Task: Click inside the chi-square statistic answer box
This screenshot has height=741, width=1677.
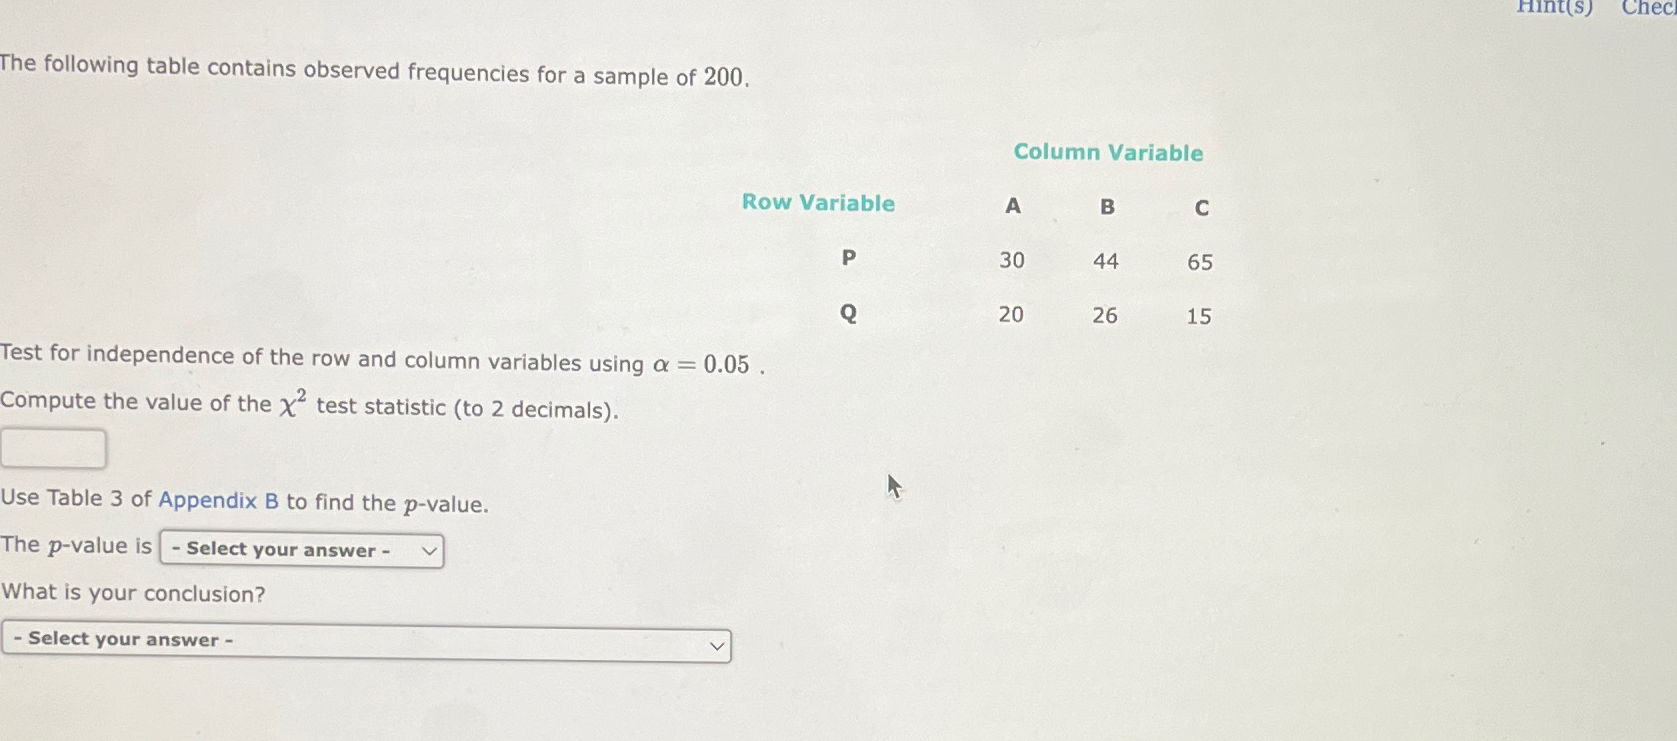Action: tap(53, 448)
